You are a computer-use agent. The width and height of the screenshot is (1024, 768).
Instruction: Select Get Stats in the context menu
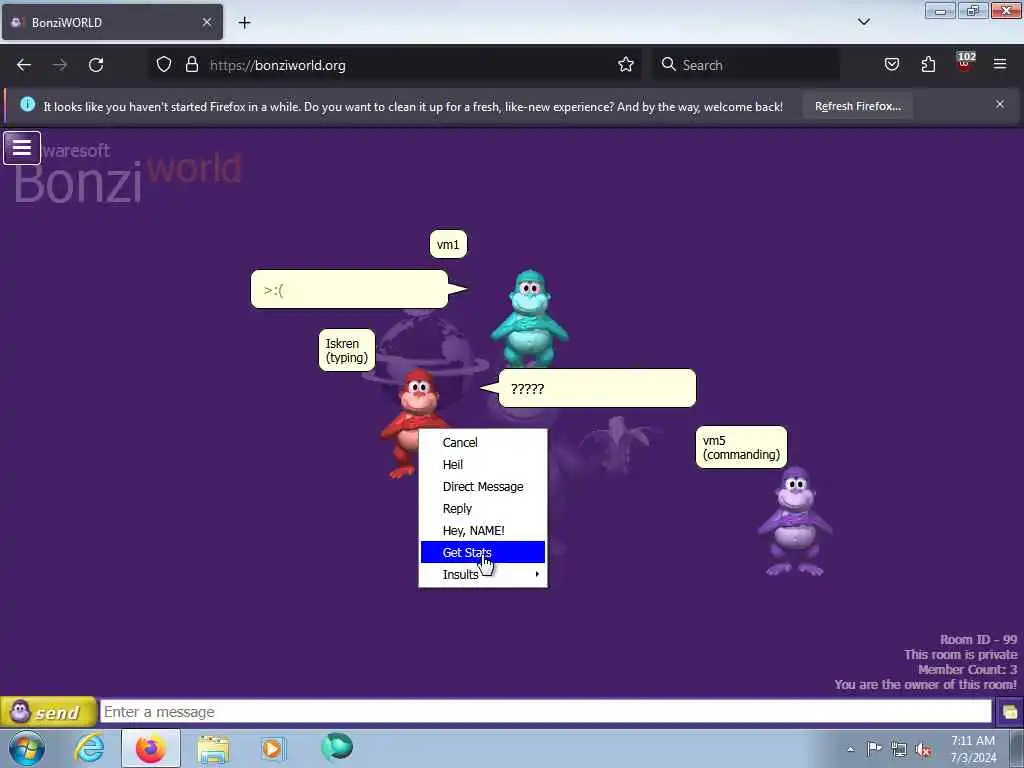[483, 552]
